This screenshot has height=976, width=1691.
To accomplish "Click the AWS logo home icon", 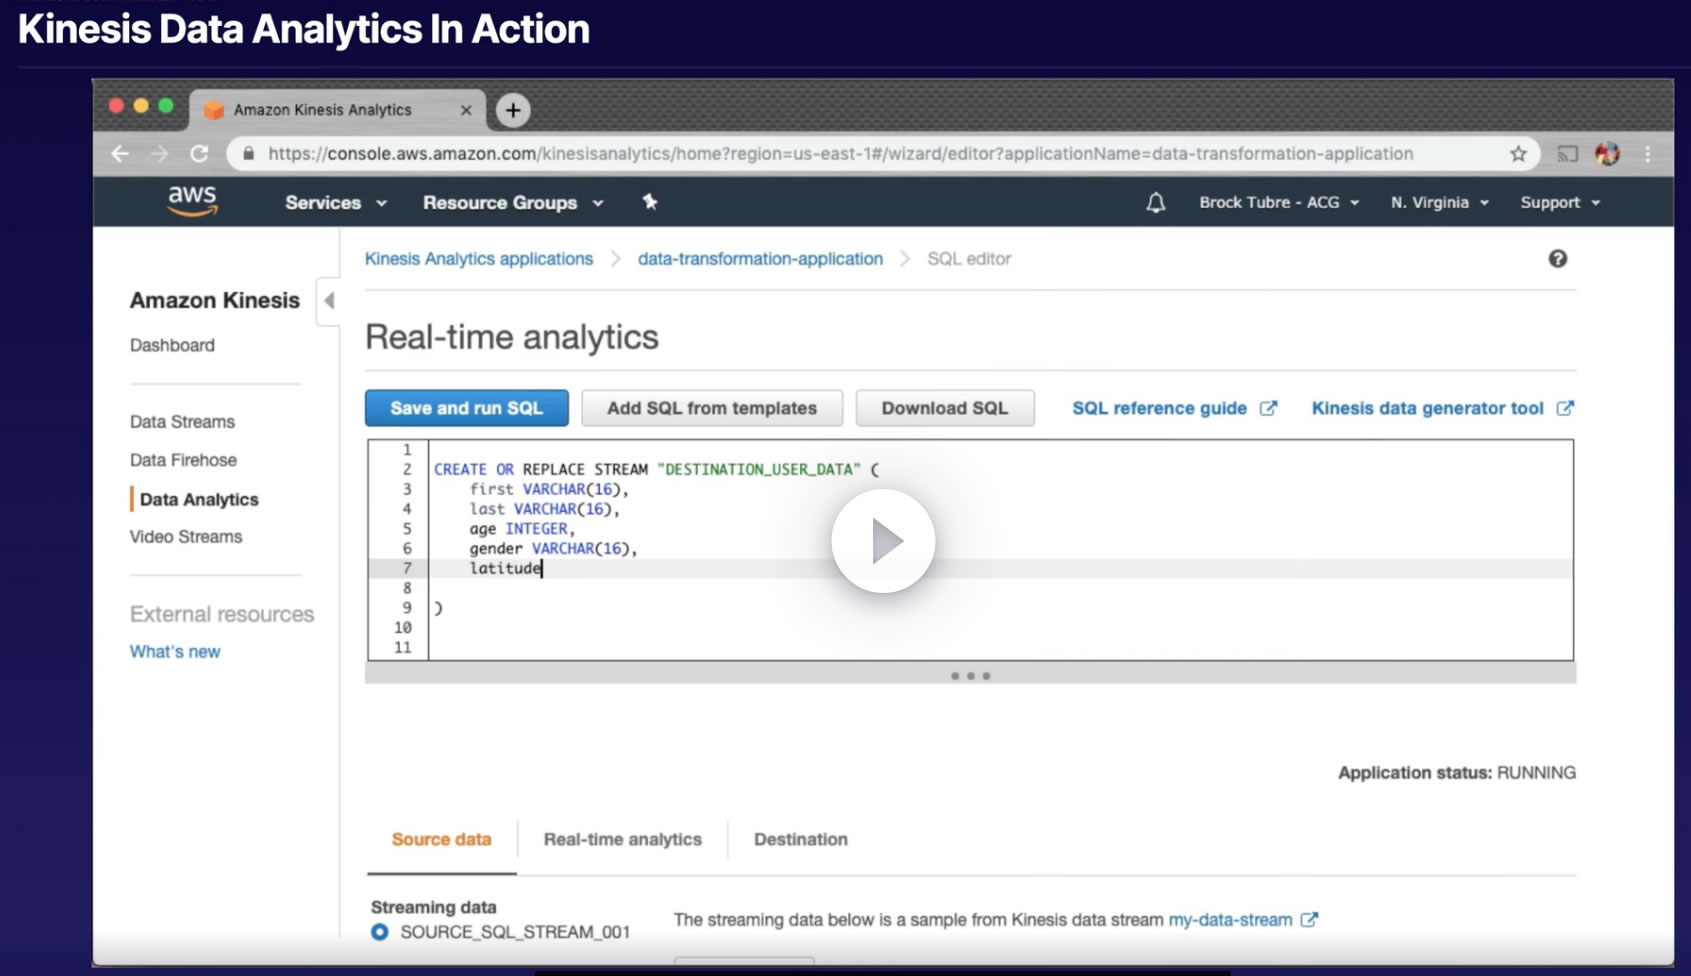I will (x=192, y=201).
